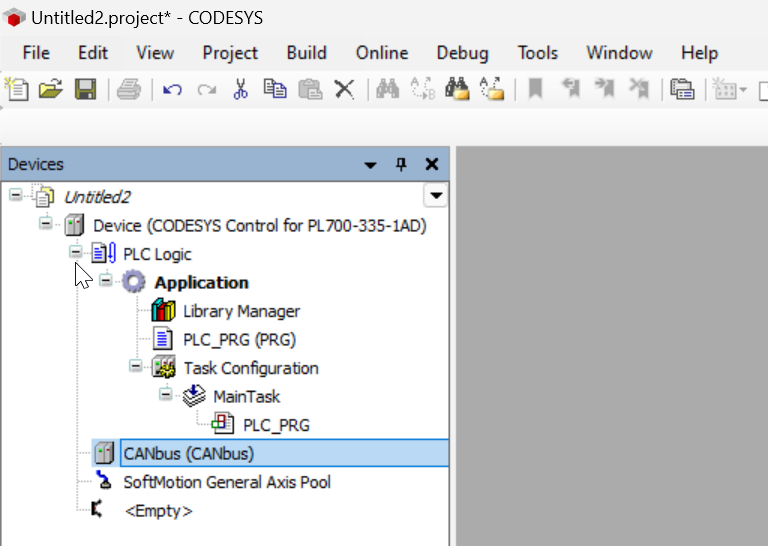The width and height of the screenshot is (768, 546).
Task: Save the project with floppy icon
Action: click(85, 90)
